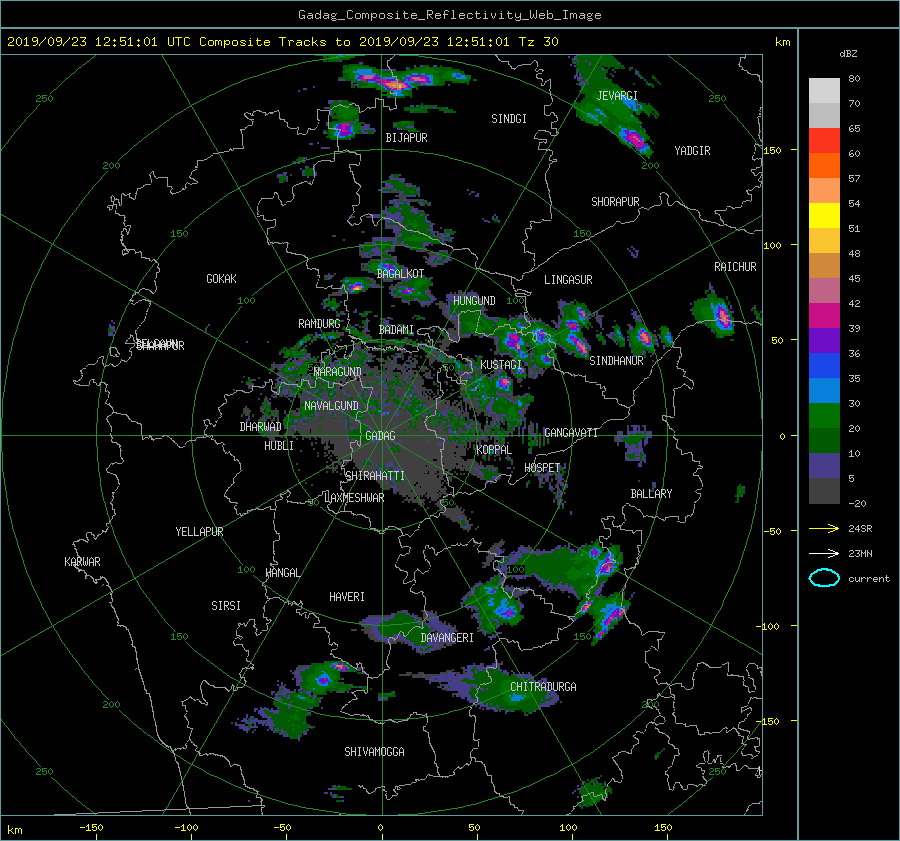Viewport: 900px width, 841px height.
Task: Click the SHIRAHATTI city label
Action: (375, 475)
